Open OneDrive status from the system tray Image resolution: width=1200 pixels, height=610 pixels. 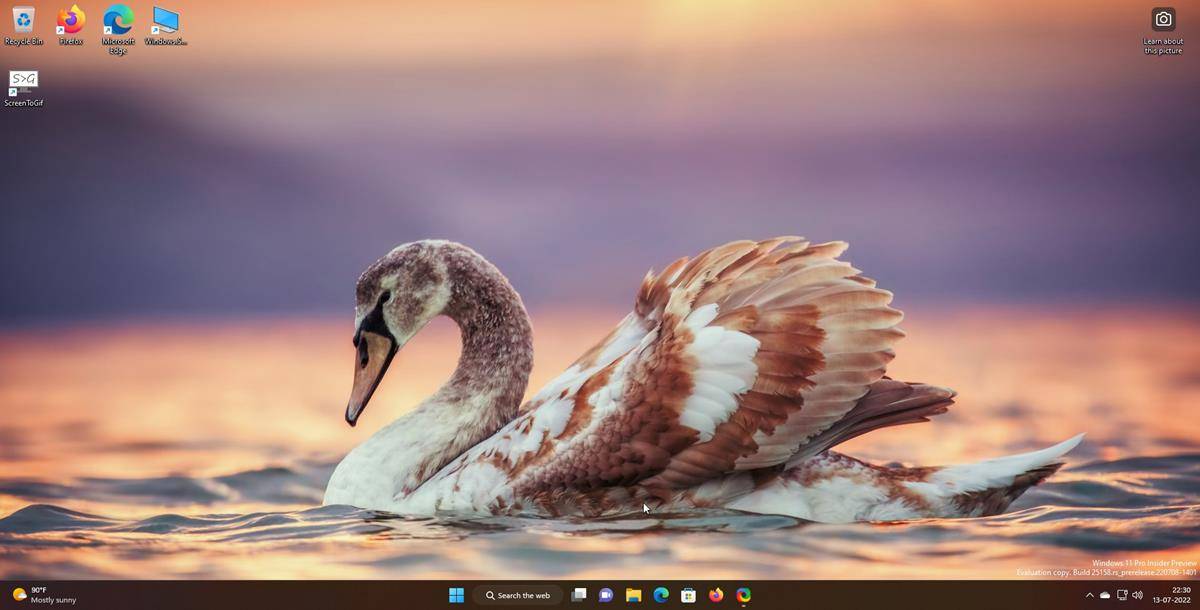pos(1105,595)
